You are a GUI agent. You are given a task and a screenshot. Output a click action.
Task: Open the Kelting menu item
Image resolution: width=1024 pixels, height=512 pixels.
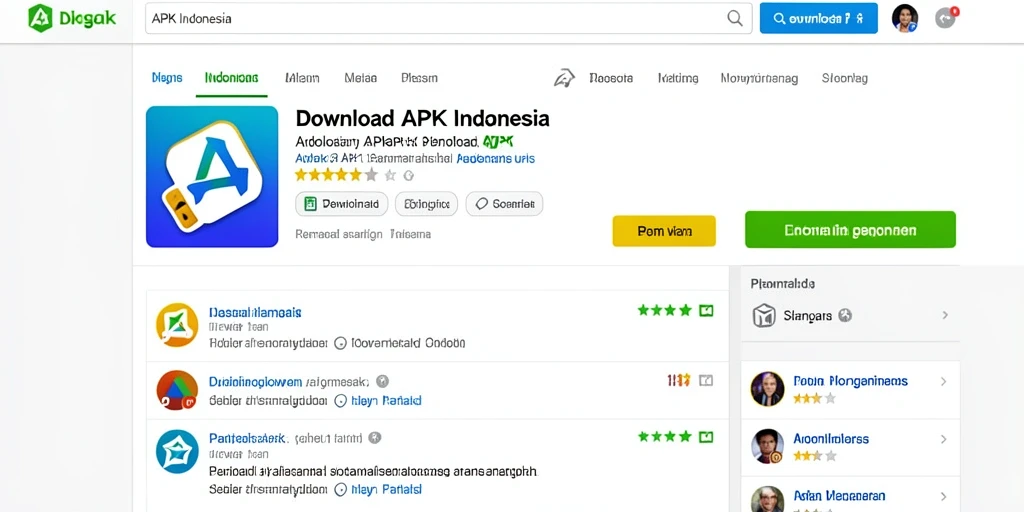pos(678,78)
